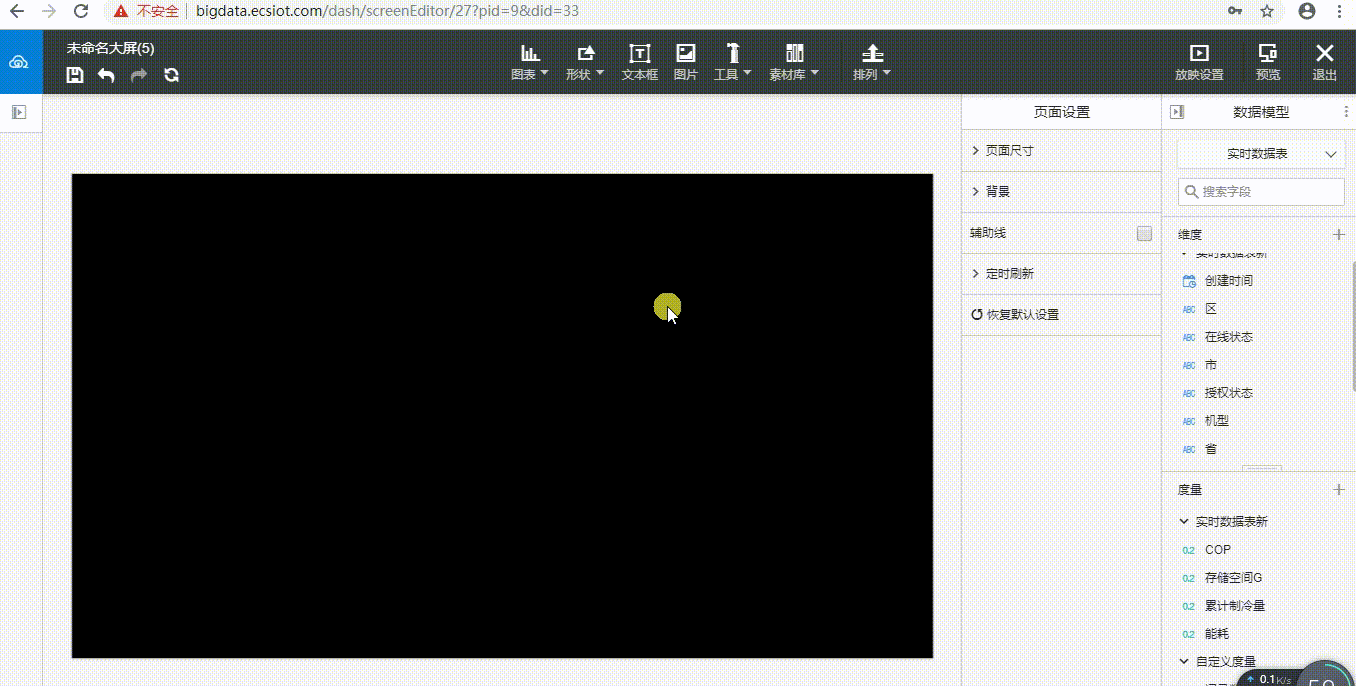Reload the browser page
Image resolution: width=1356 pixels, height=686 pixels.
tap(82, 12)
